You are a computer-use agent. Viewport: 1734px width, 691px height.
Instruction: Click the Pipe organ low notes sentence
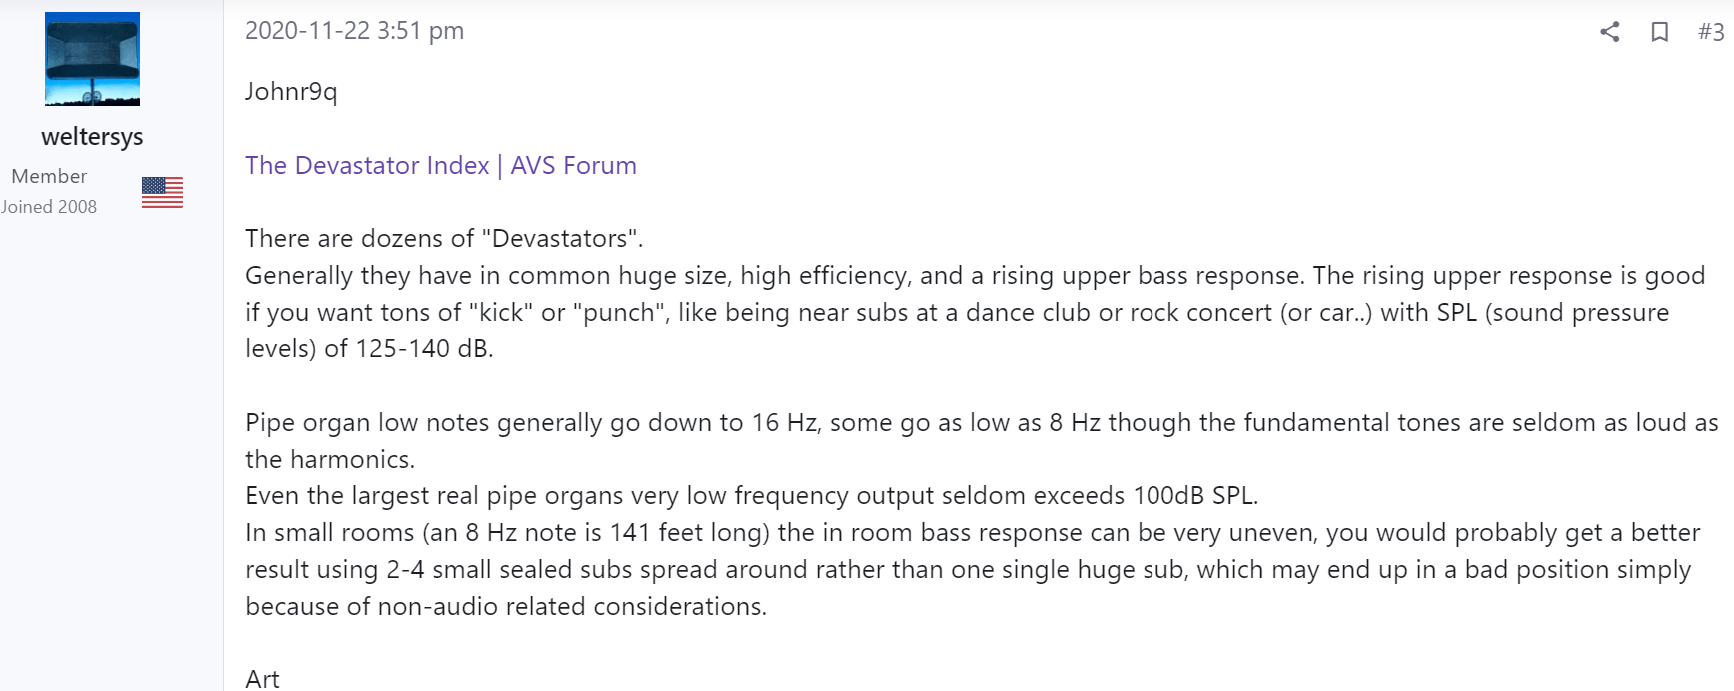(981, 440)
